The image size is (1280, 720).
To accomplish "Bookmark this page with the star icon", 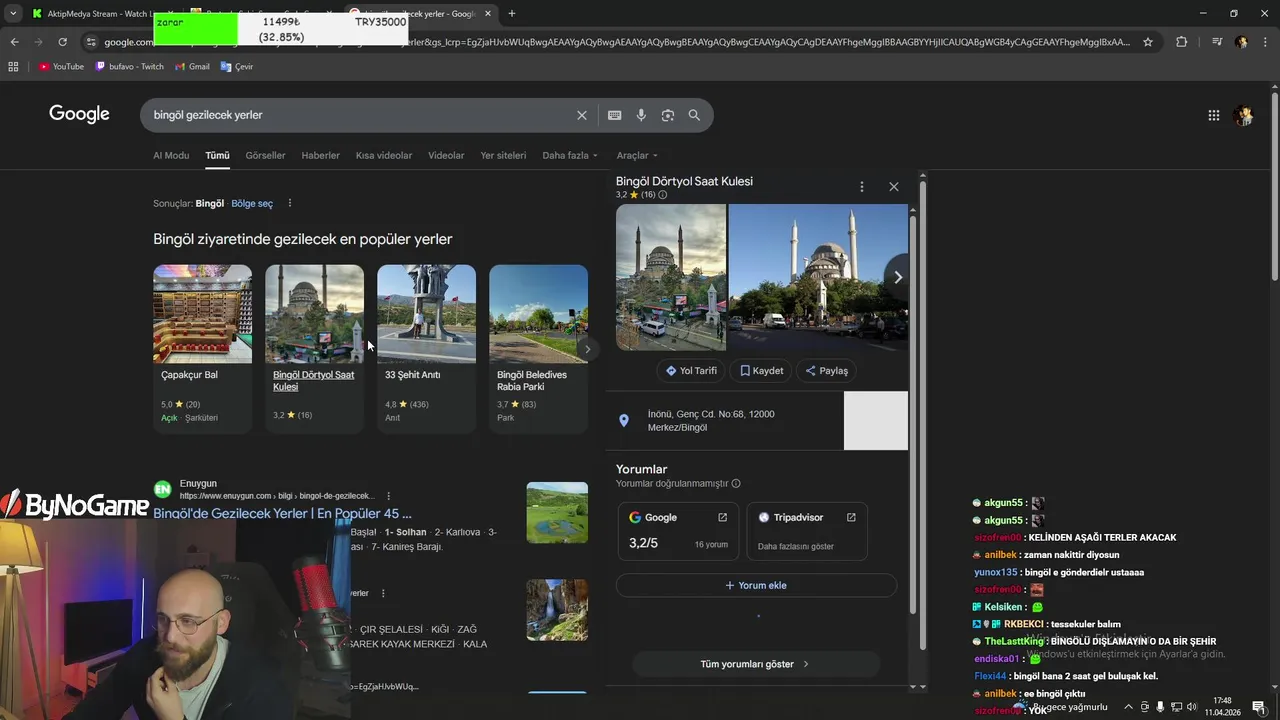I will [x=1148, y=42].
